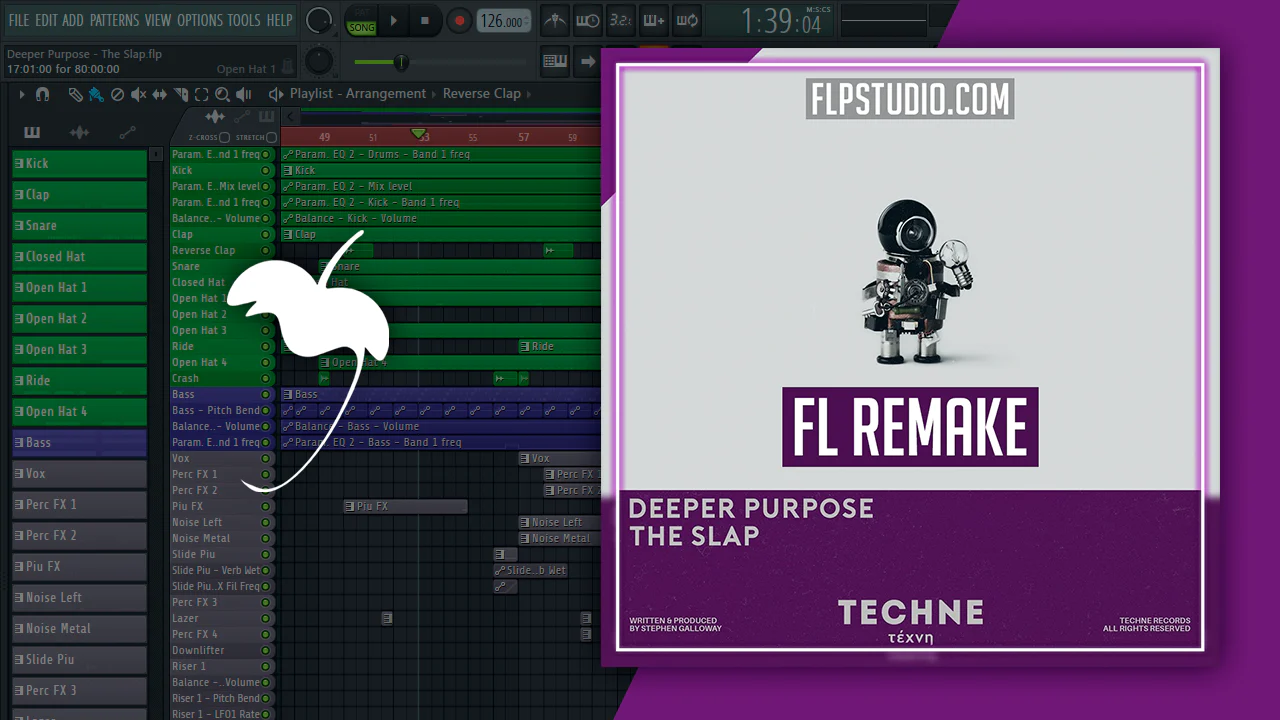The height and width of the screenshot is (720, 1280).
Task: Open the HELP menu
Action: coord(280,20)
